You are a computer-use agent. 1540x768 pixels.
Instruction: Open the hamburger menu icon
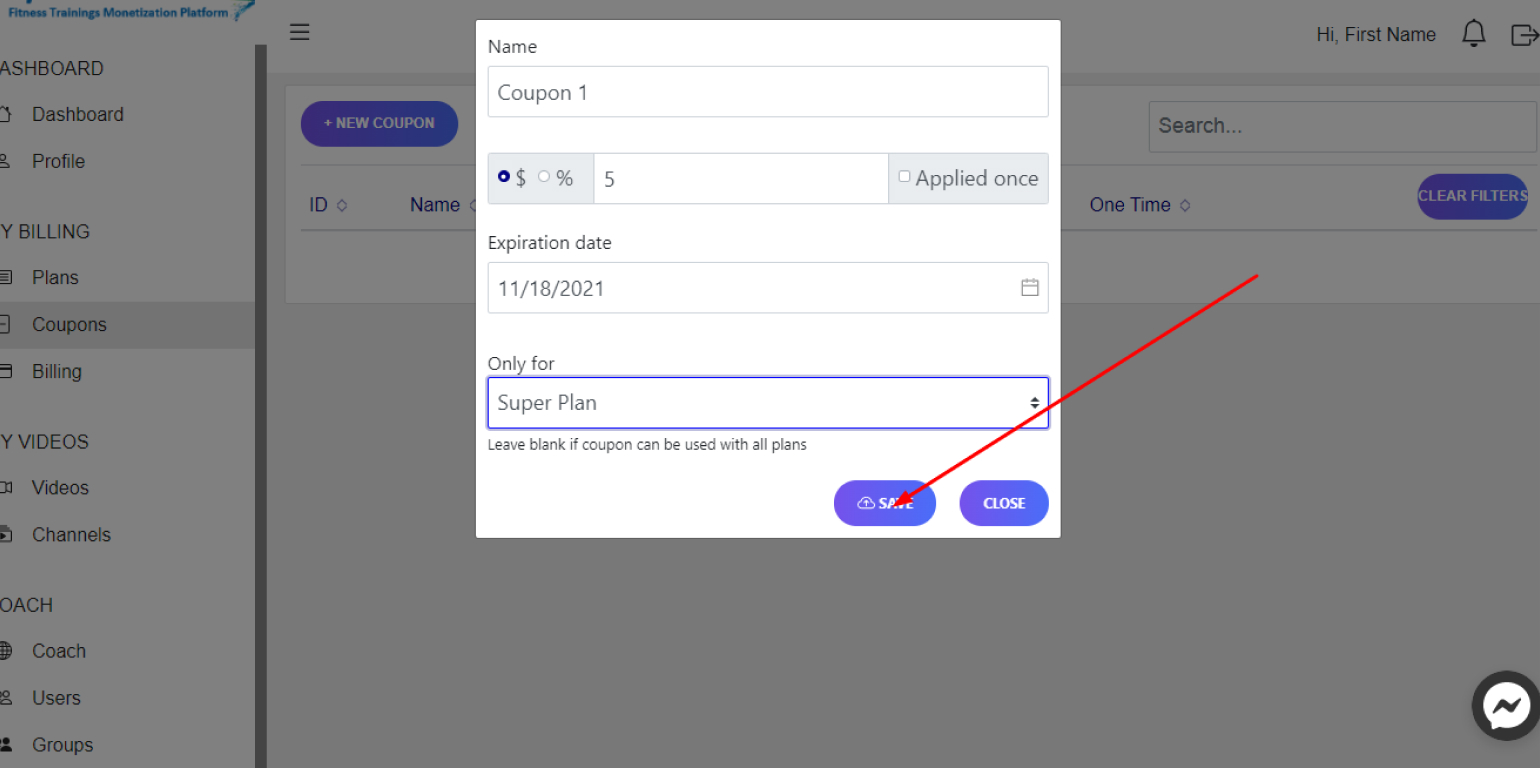click(299, 32)
